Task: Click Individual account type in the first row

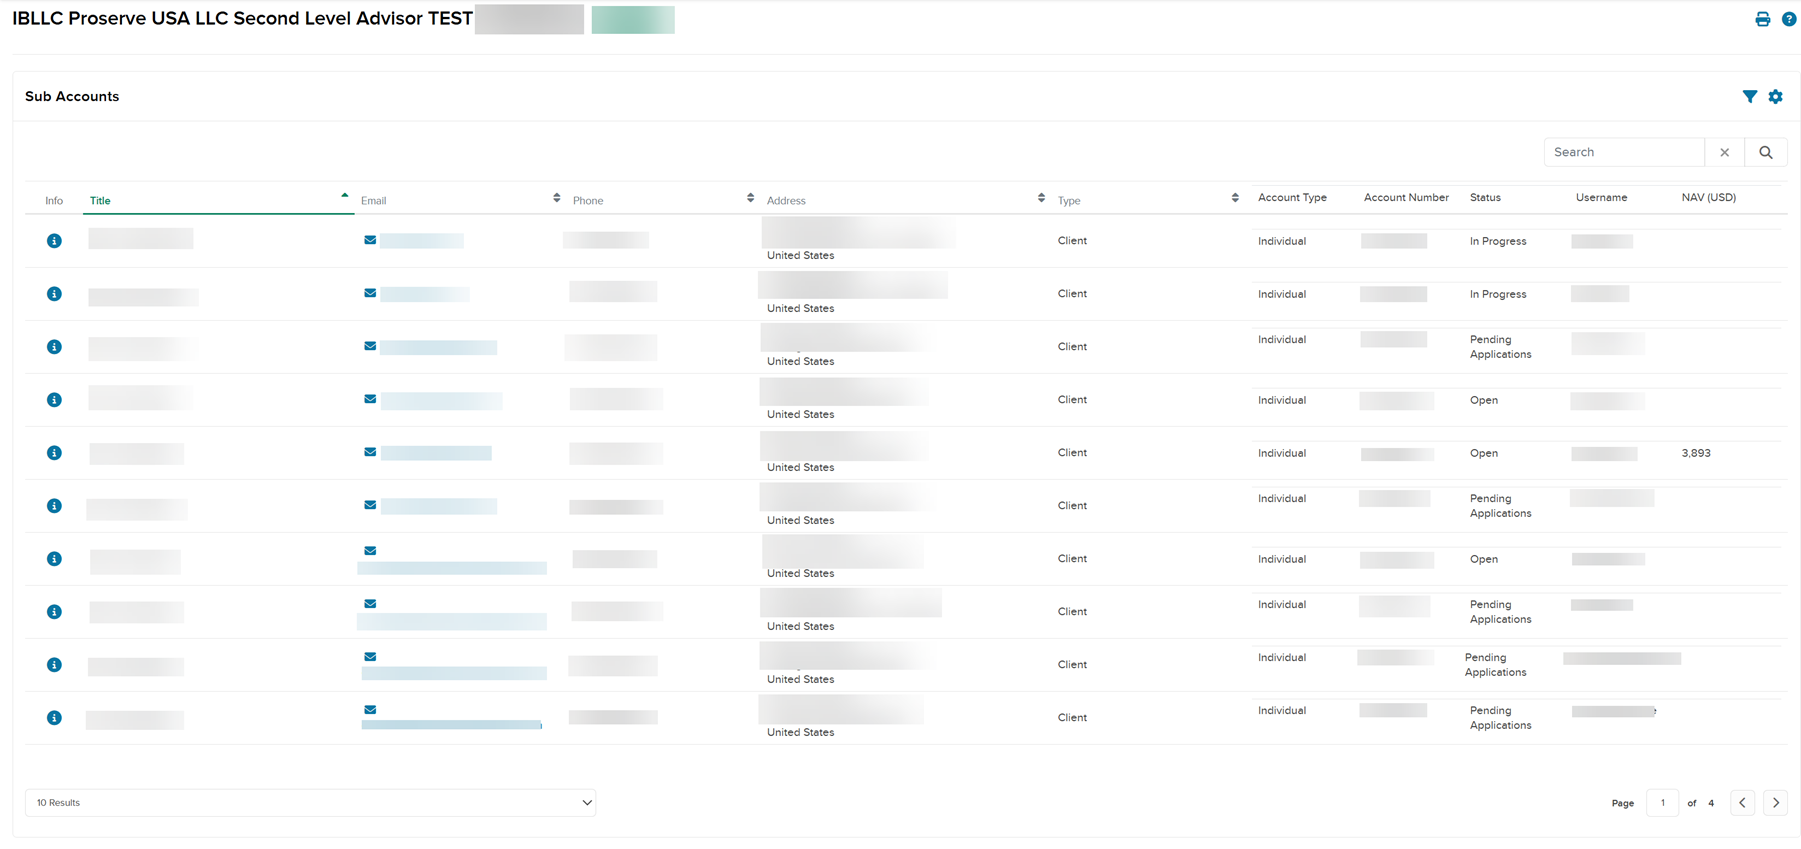Action: pos(1282,241)
